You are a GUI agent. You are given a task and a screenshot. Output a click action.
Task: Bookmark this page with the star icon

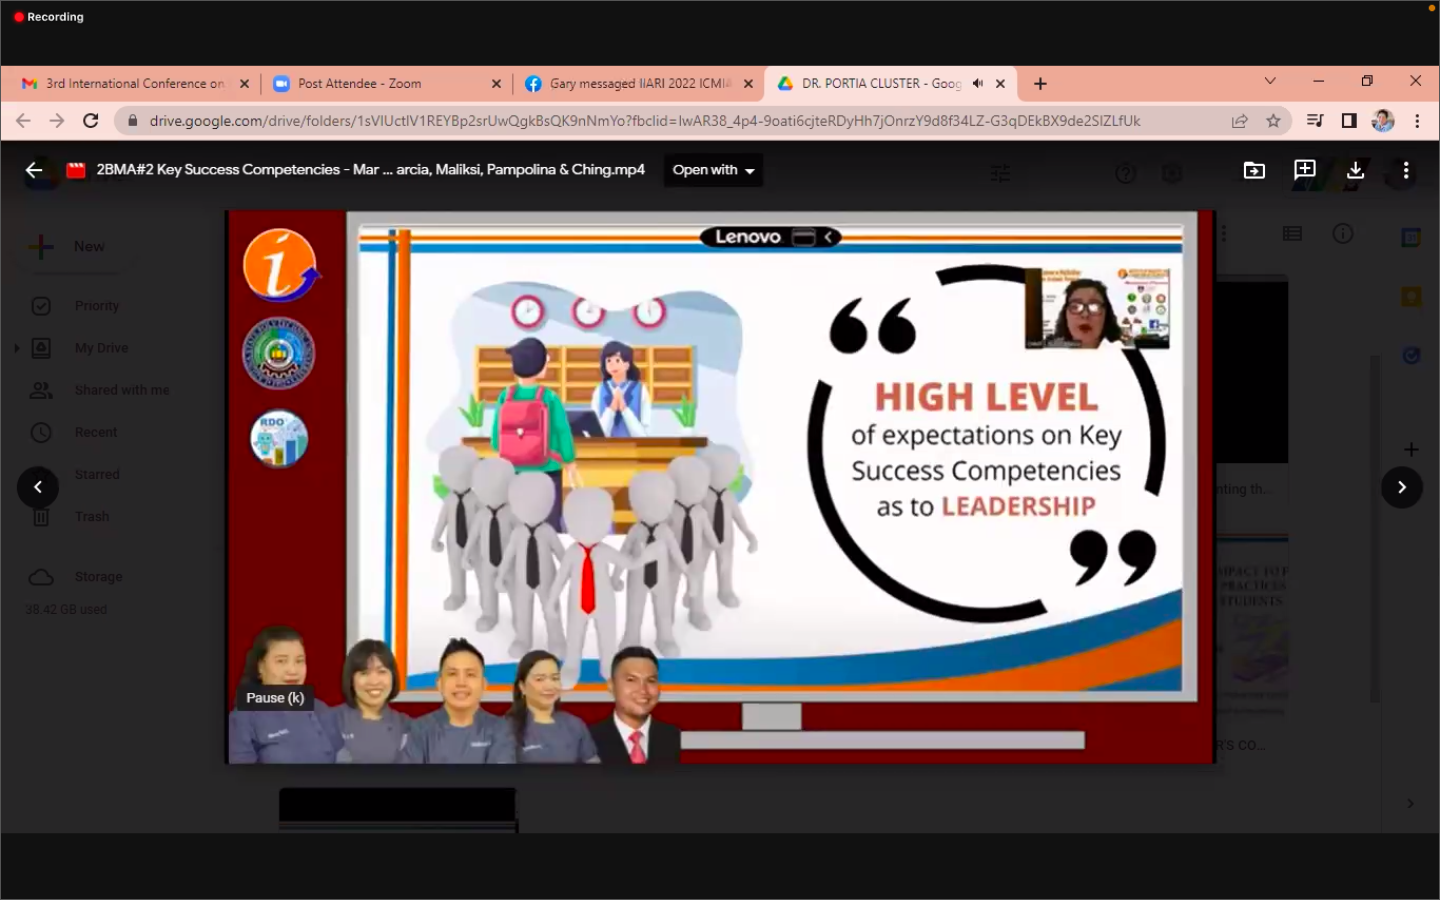coord(1273,121)
